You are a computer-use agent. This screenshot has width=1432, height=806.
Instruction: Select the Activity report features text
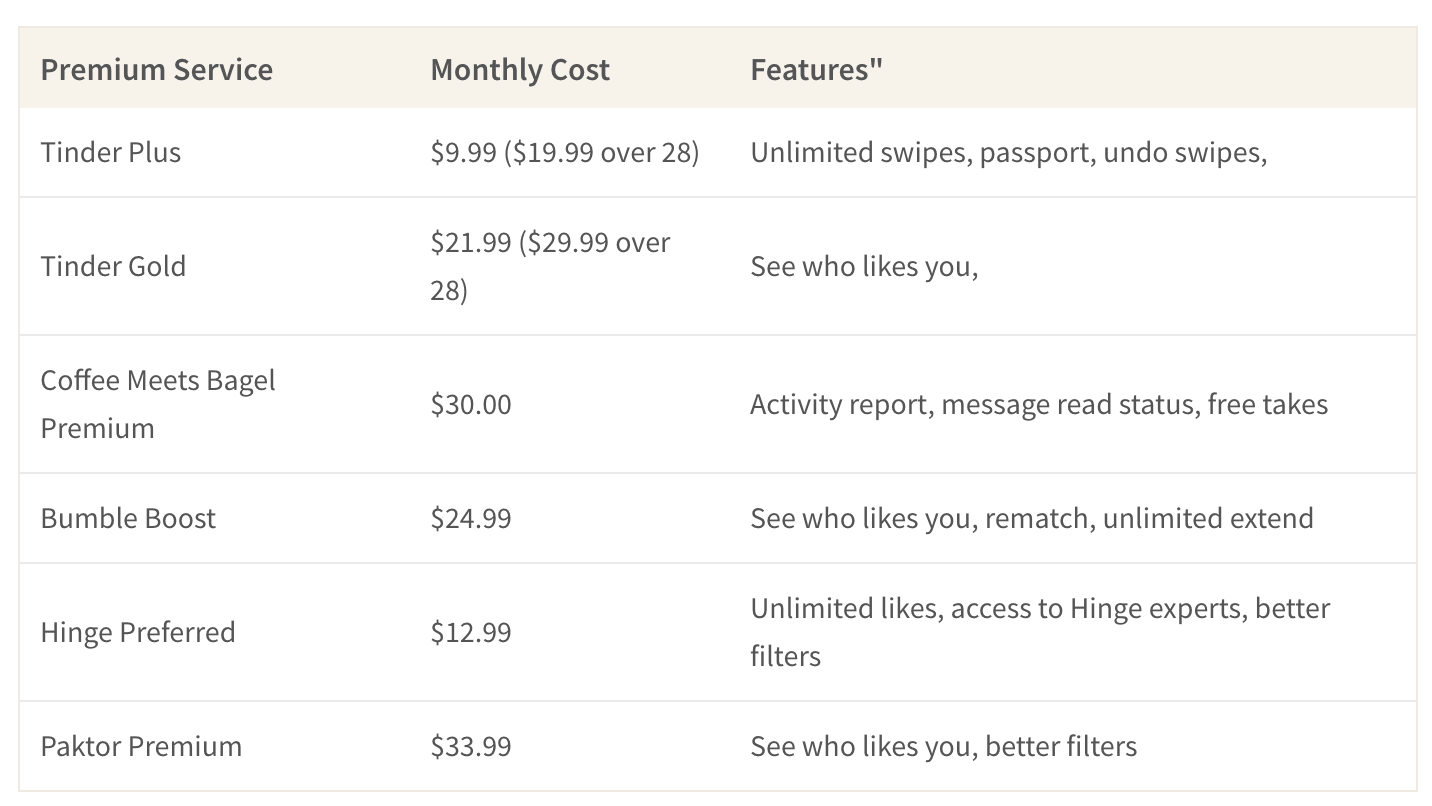(1039, 404)
